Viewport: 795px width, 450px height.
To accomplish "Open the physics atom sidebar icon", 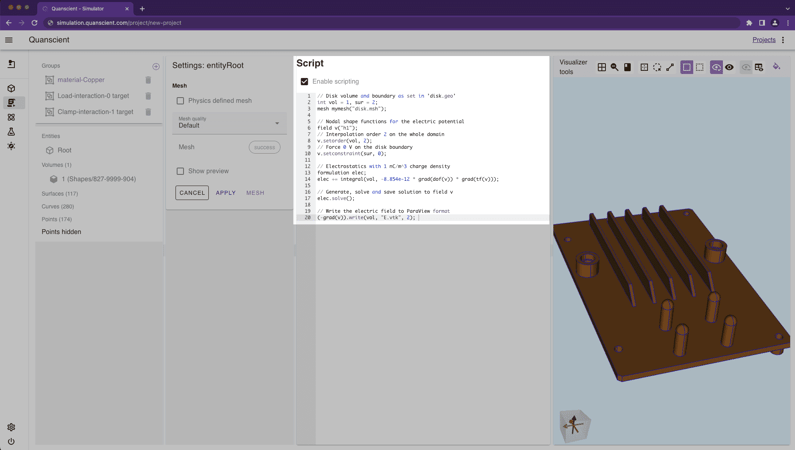I will coord(11,117).
